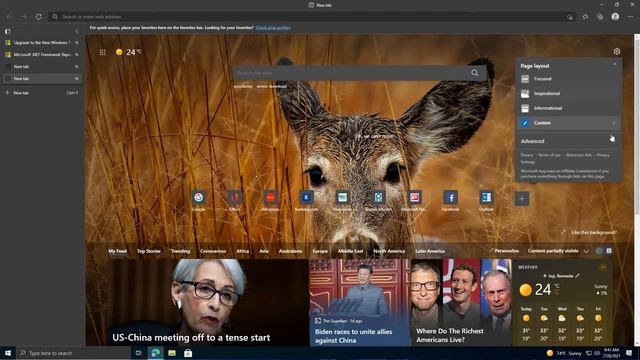Switch to the Top Stories tab
640x360 pixels.
[149, 251]
